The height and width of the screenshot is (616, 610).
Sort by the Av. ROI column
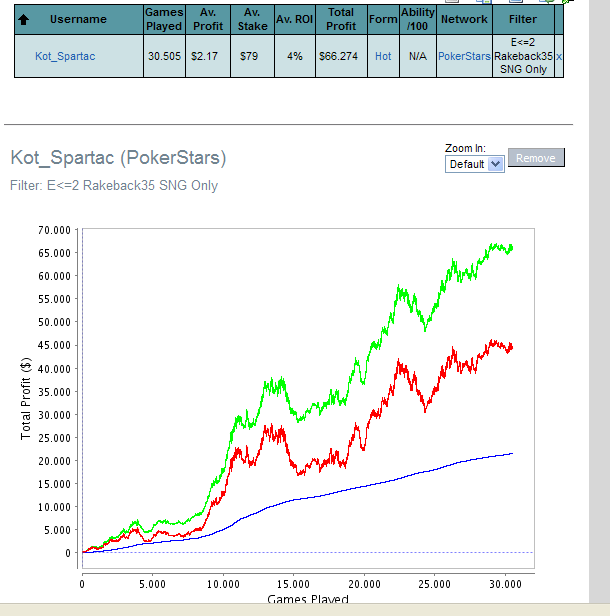point(295,19)
